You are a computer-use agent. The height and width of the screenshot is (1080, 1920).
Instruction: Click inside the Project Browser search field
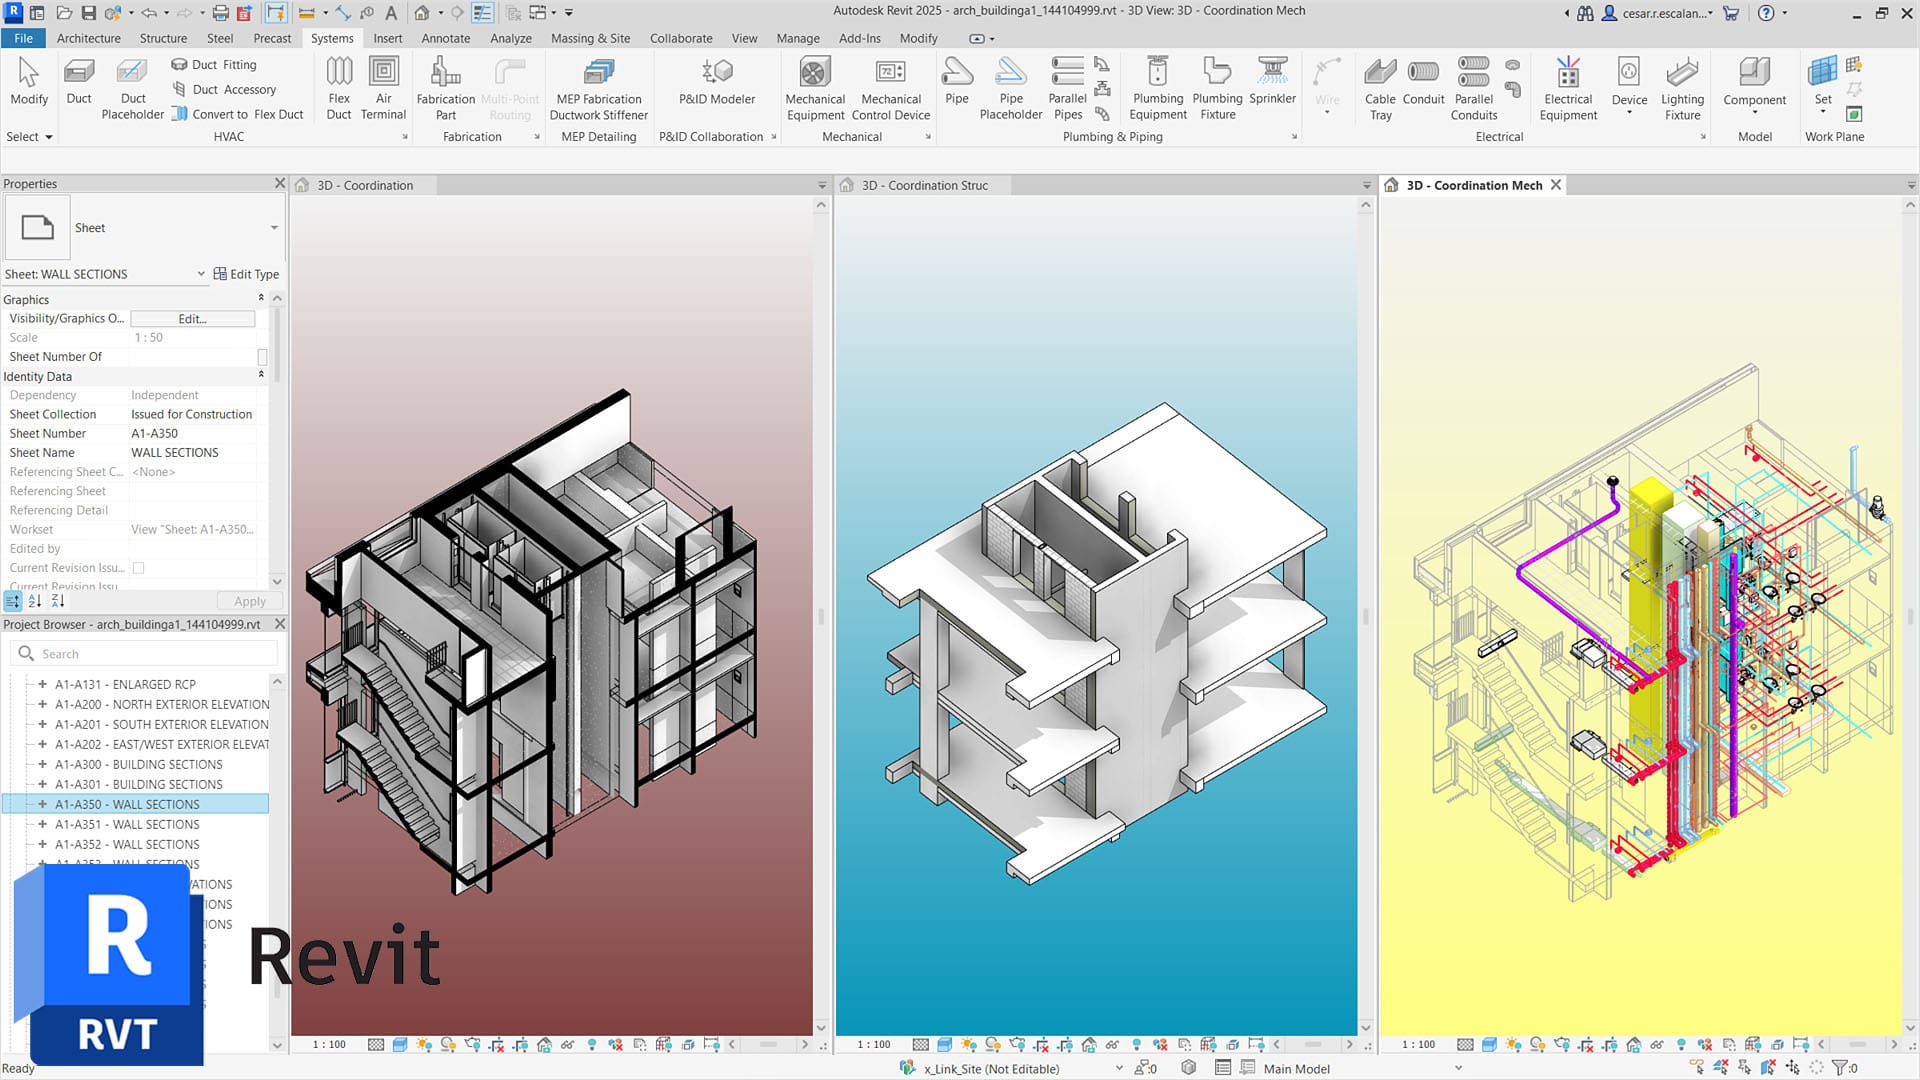coord(143,653)
